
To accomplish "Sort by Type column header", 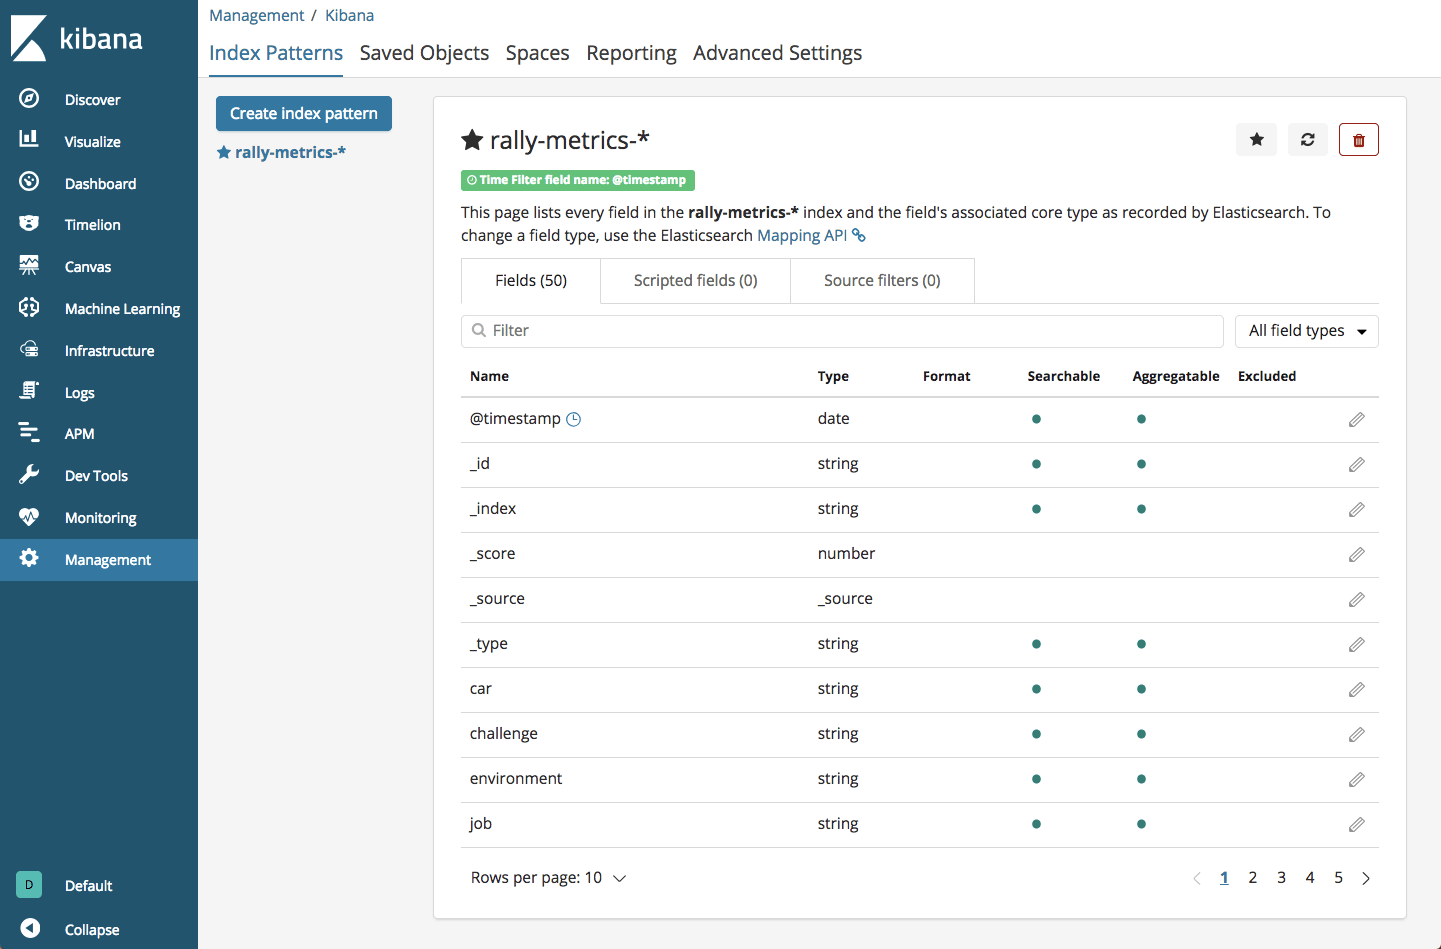I will (x=833, y=377).
